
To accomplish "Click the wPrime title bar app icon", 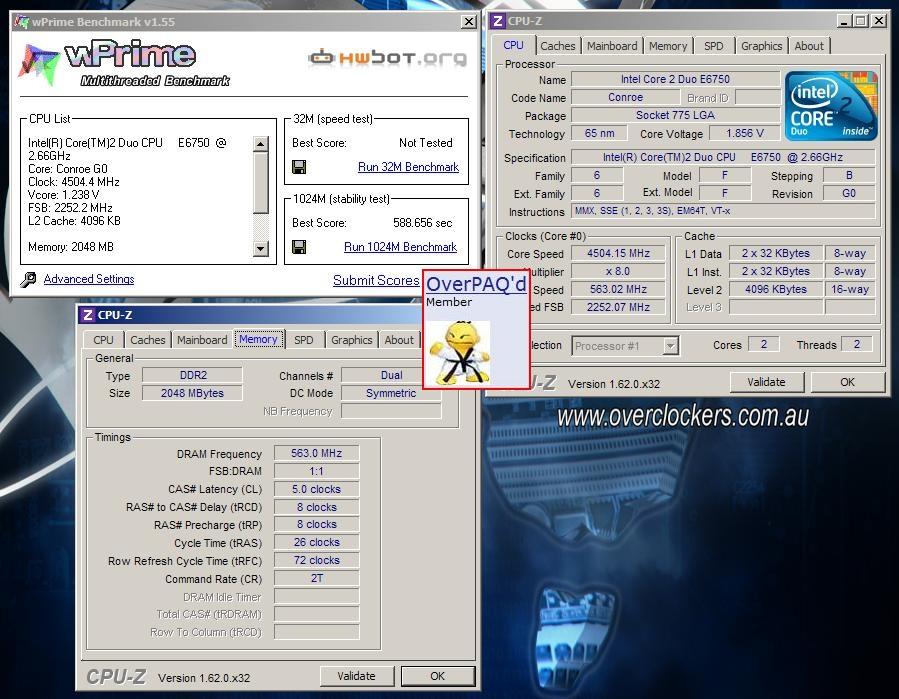I will point(21,22).
